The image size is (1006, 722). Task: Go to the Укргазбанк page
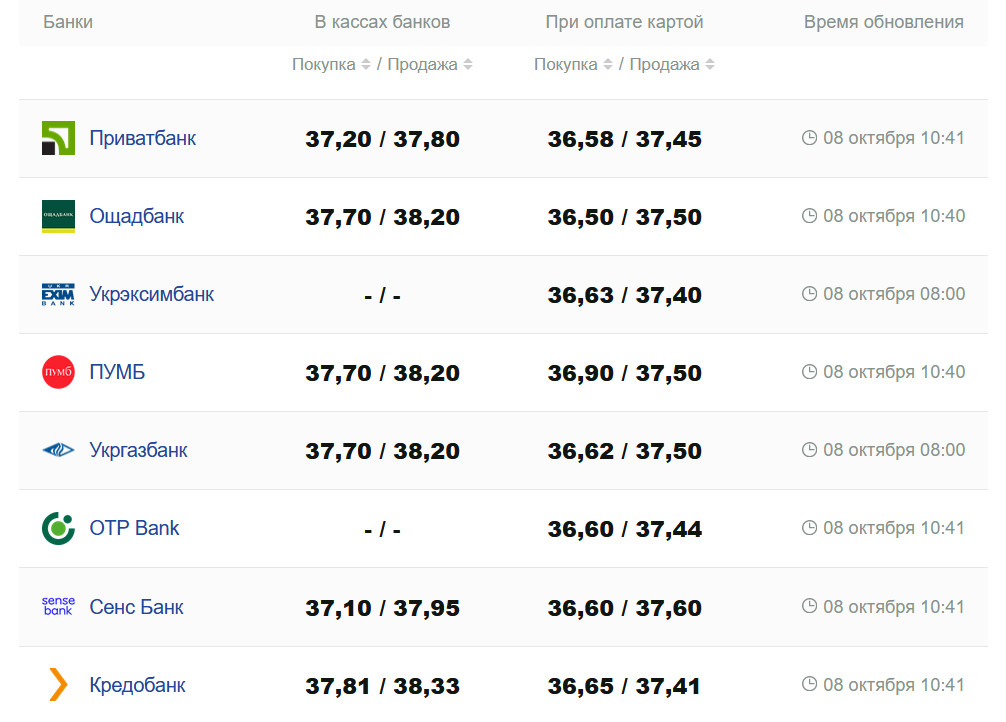138,450
